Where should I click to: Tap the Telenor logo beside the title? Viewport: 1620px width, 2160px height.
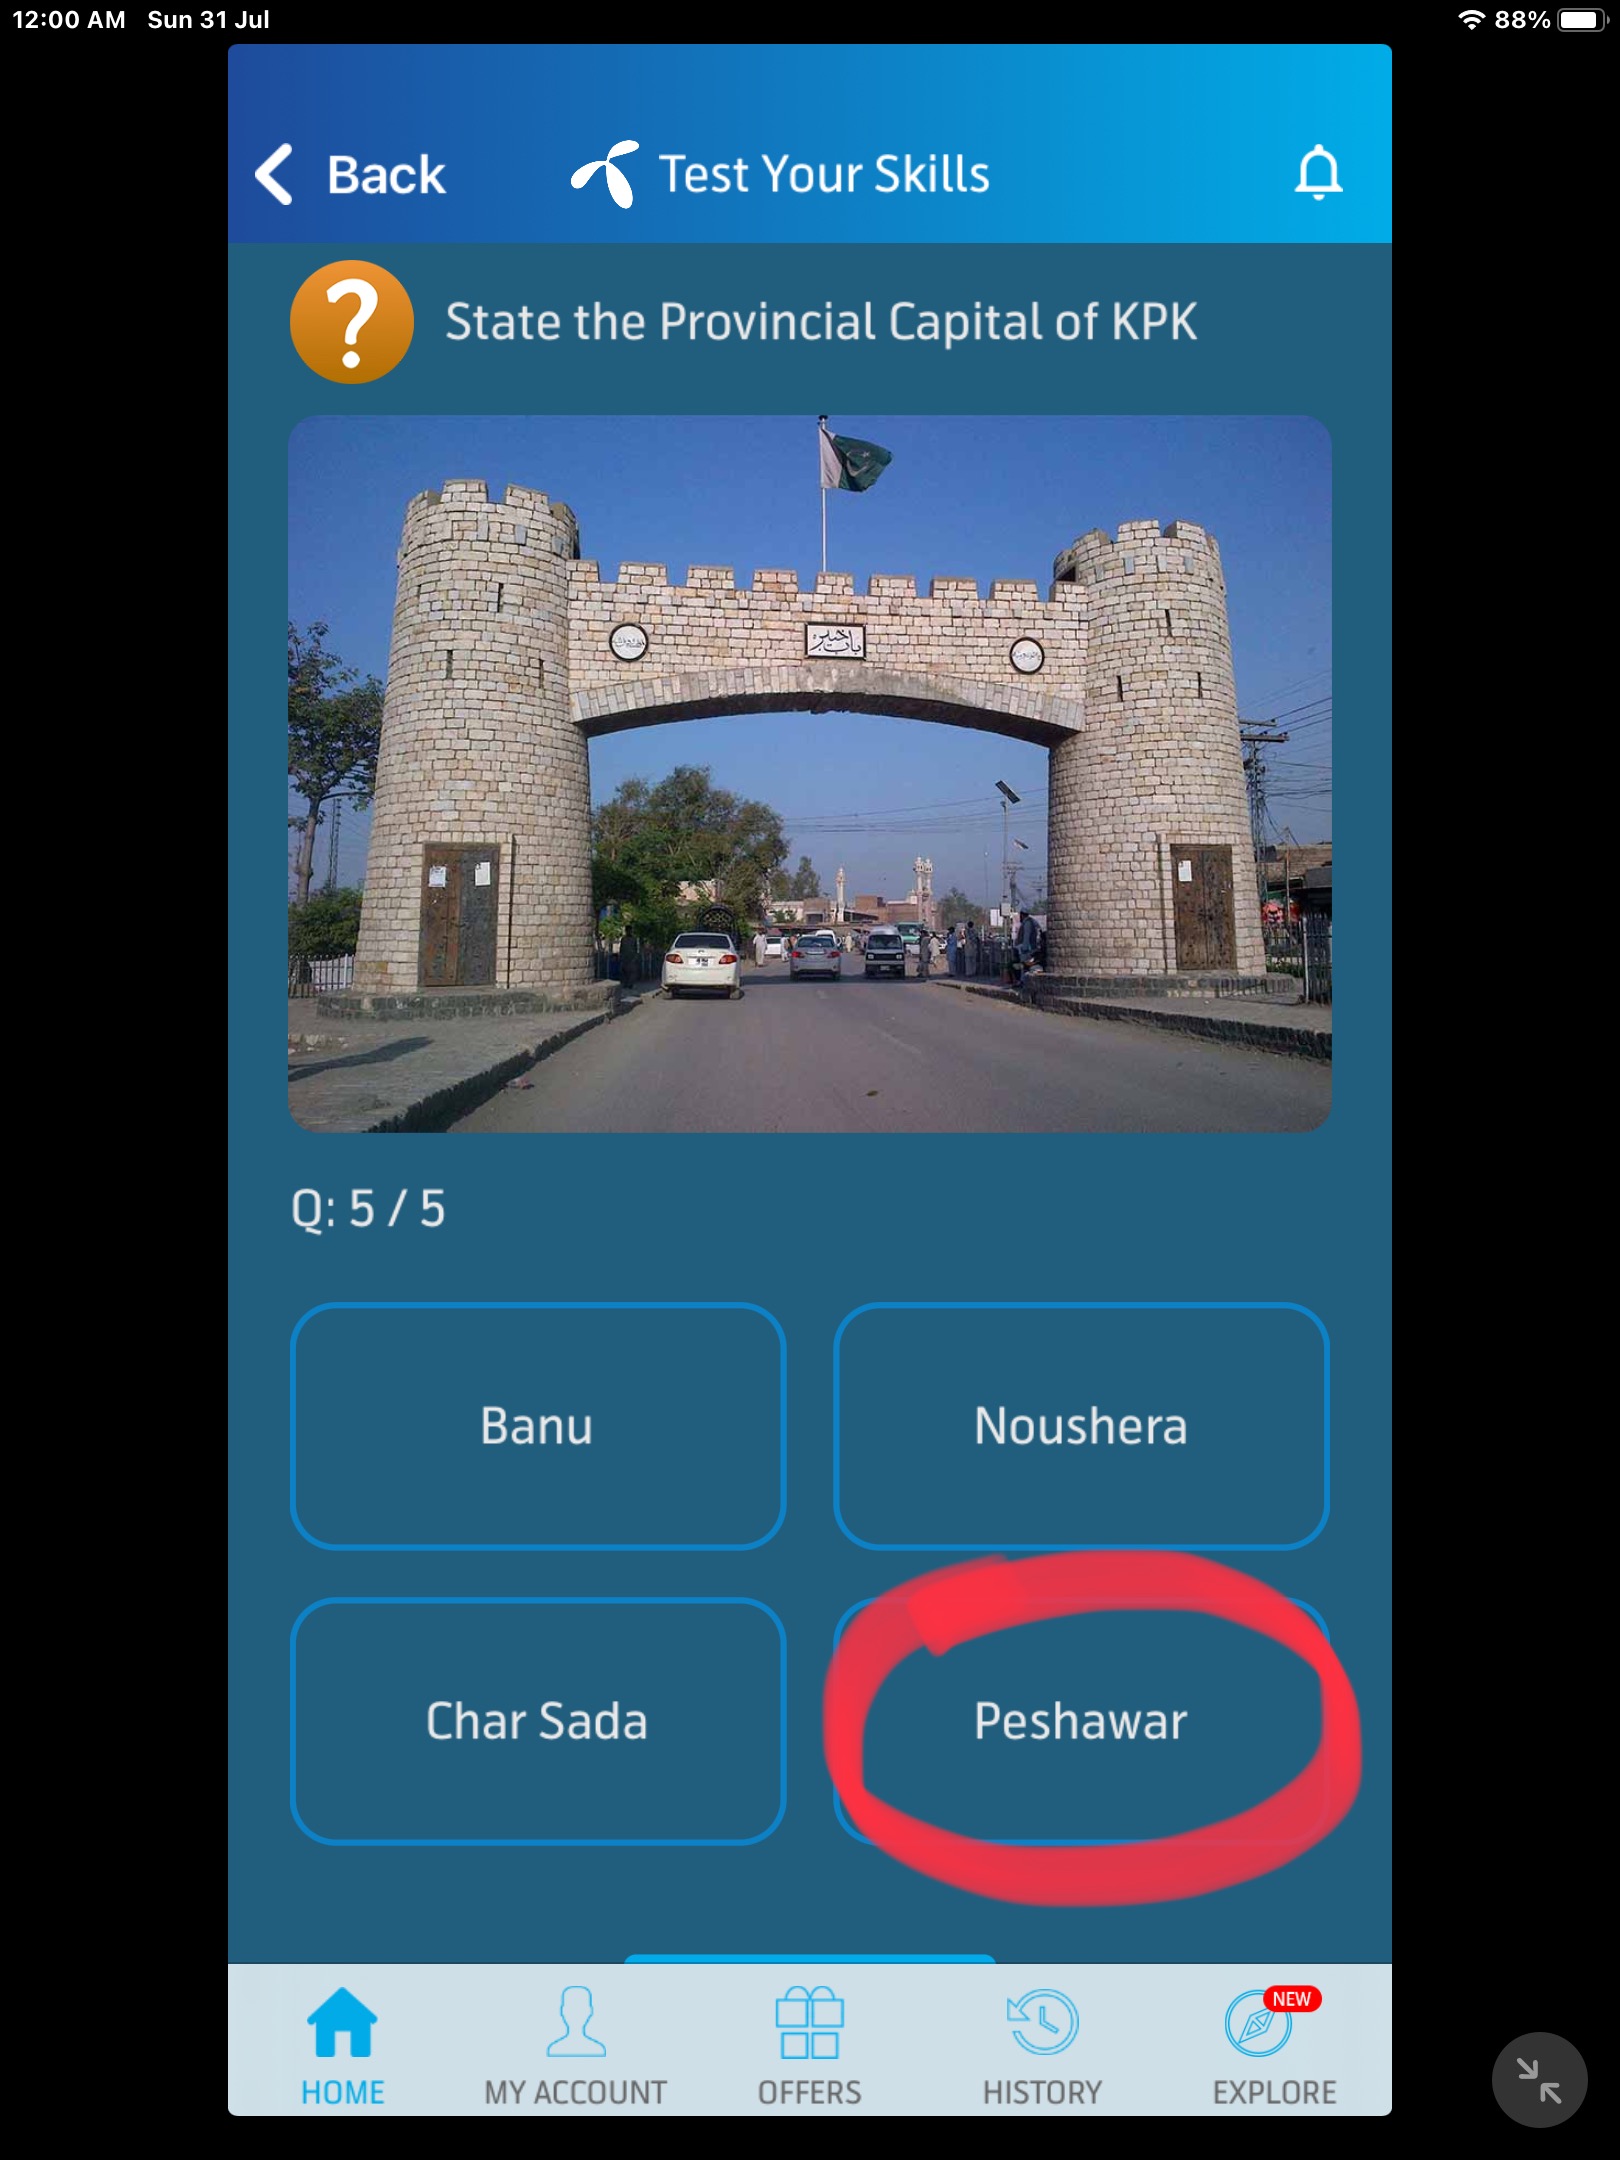point(606,174)
